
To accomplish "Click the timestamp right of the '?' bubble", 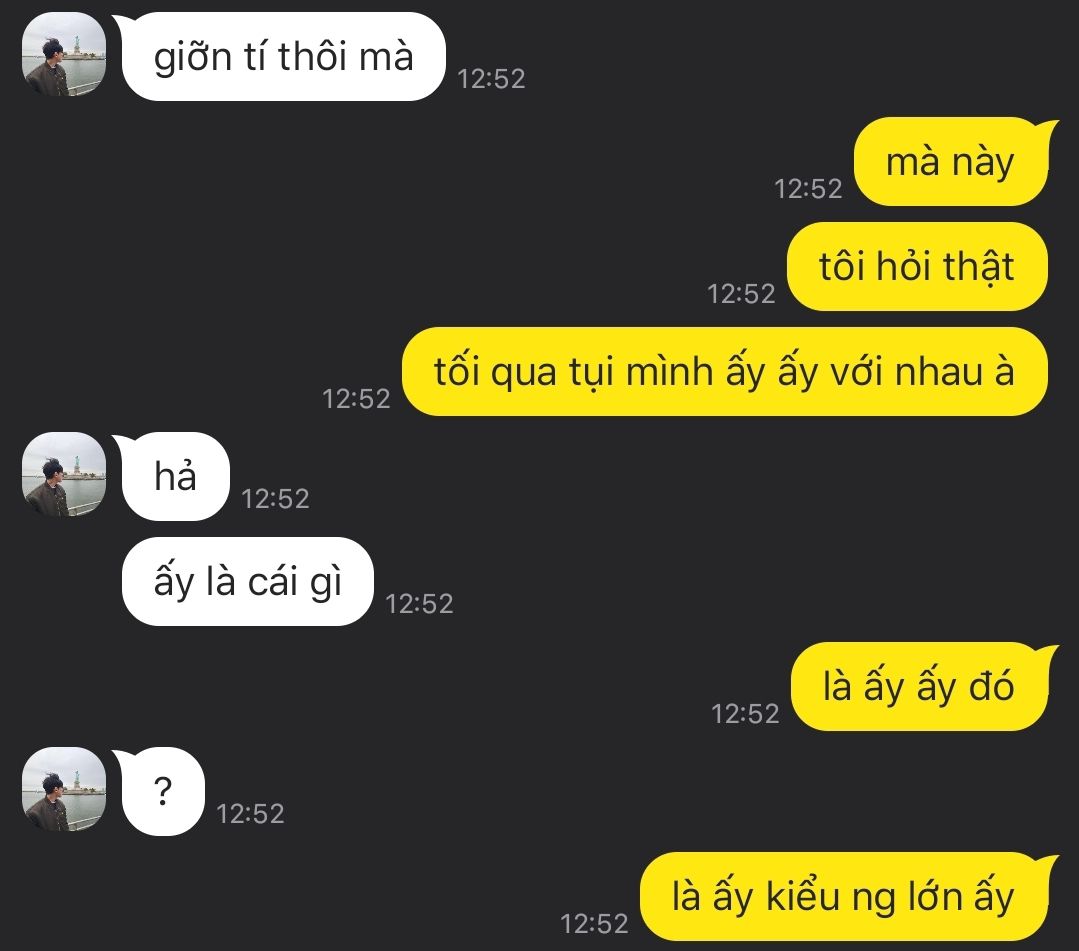I will [250, 814].
